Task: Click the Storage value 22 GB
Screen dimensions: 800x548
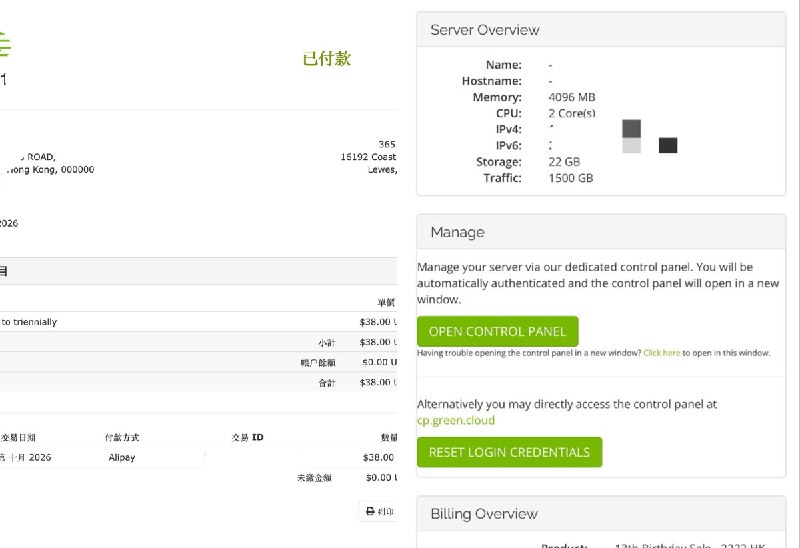Action: point(564,162)
